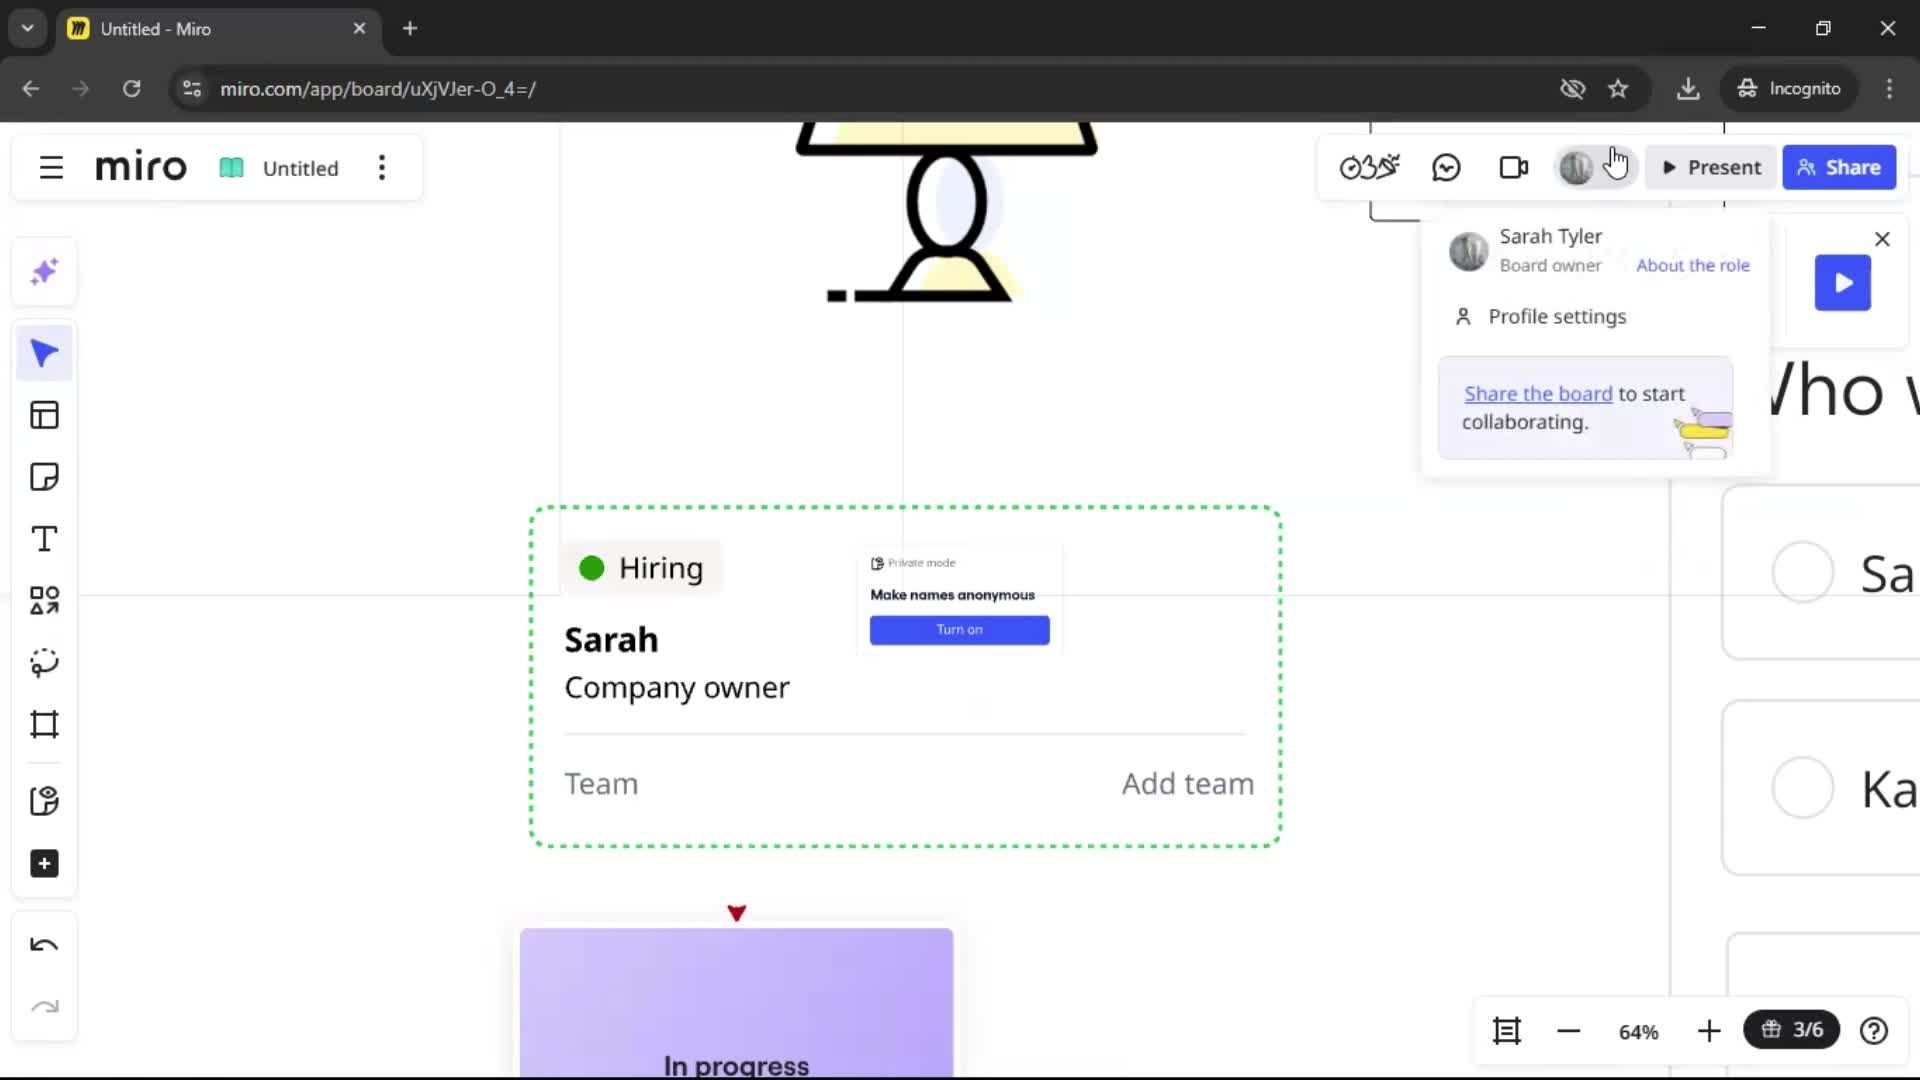Click the blue Share button
Viewport: 1920px width, 1080px height.
click(1839, 167)
